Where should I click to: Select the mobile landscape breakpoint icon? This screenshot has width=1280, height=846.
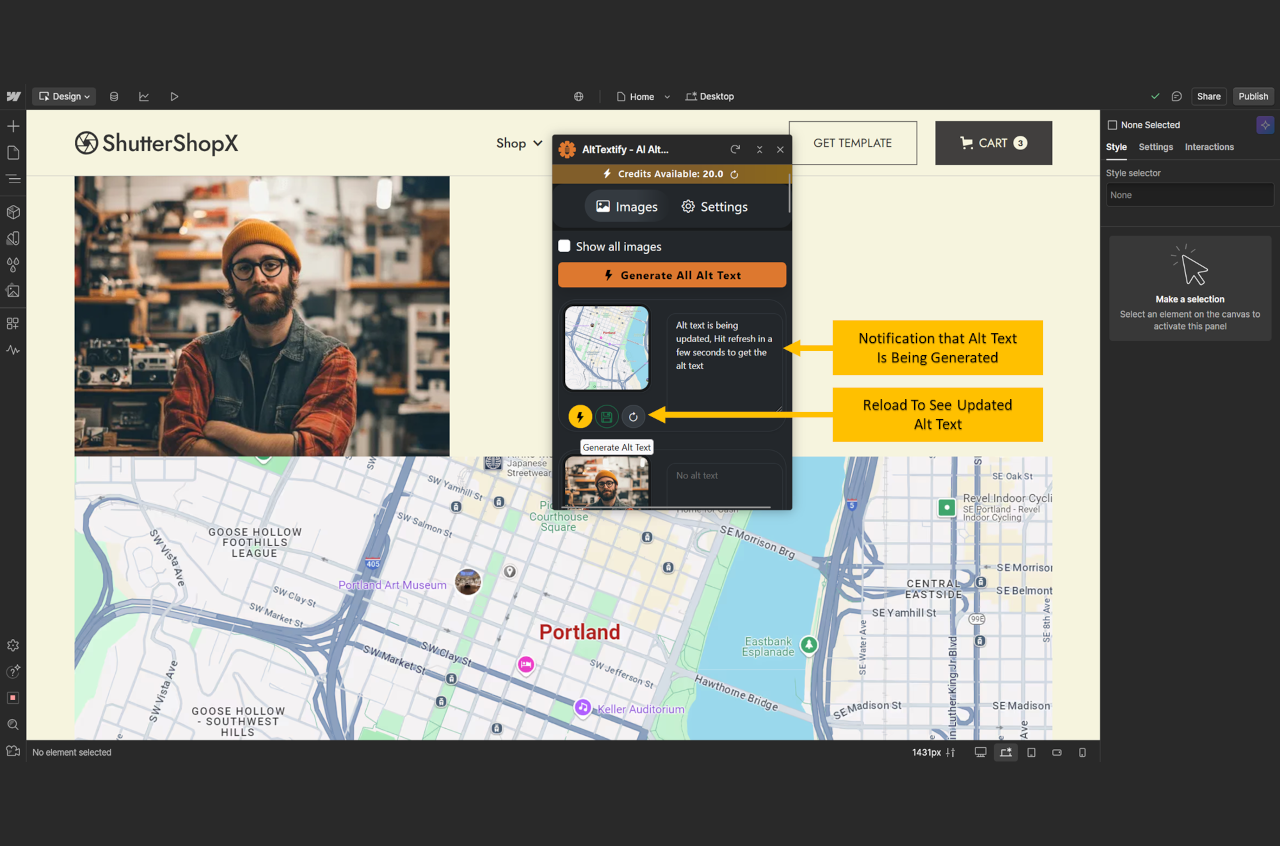coord(1057,752)
